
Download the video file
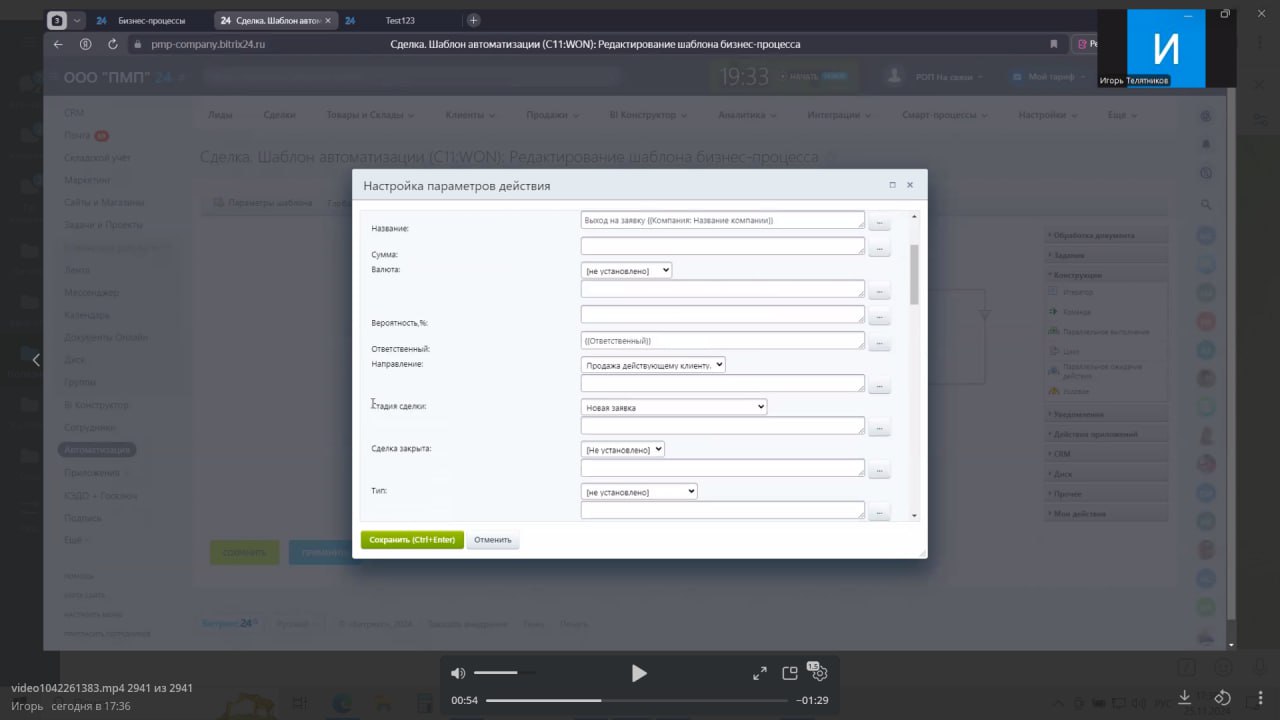point(1184,697)
